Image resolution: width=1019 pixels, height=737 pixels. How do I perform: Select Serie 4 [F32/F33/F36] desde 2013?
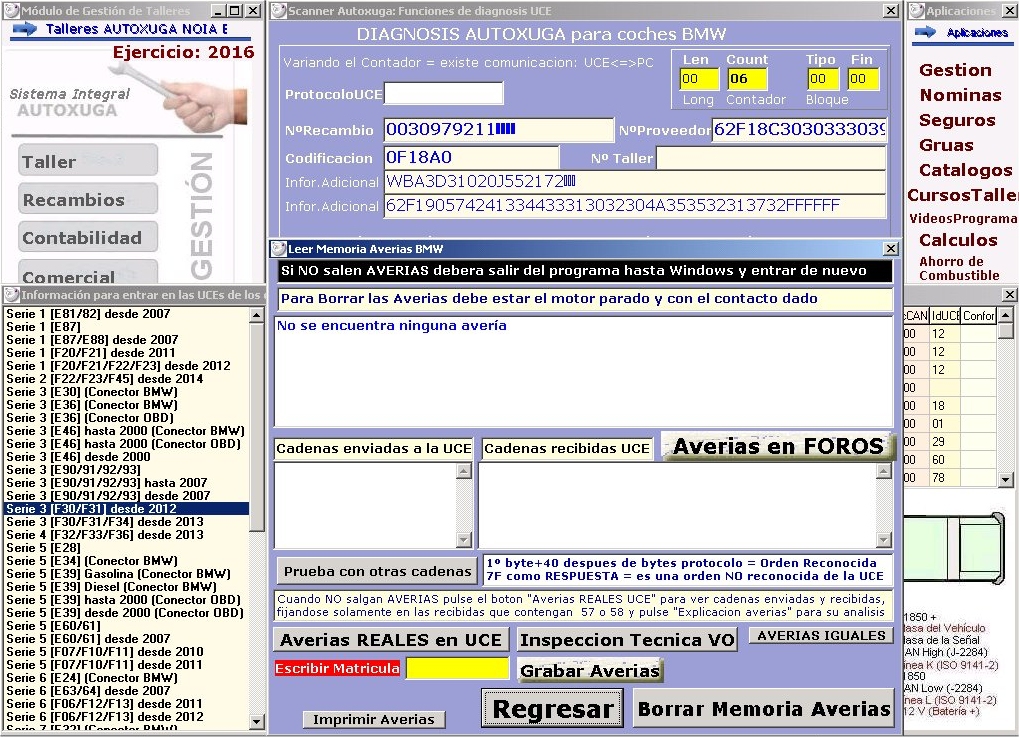coord(127,535)
